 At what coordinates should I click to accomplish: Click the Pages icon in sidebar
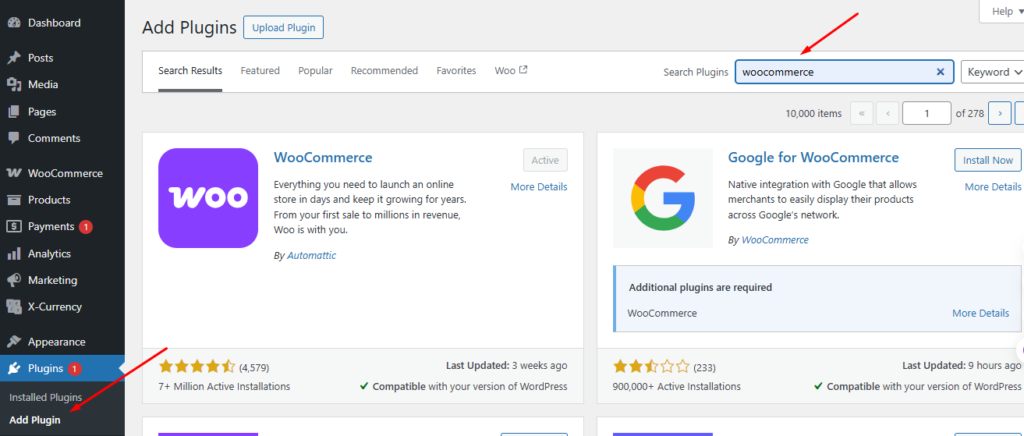13,112
